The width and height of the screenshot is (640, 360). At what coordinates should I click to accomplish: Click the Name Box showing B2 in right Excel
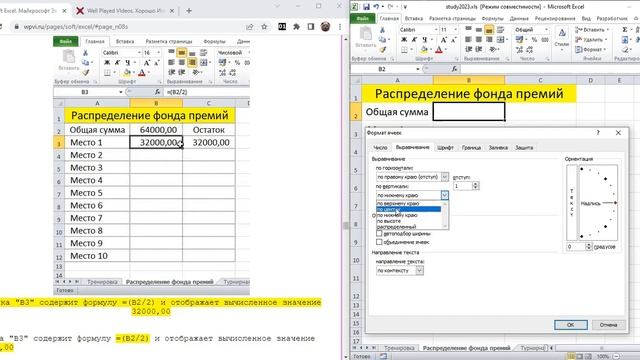(383, 69)
